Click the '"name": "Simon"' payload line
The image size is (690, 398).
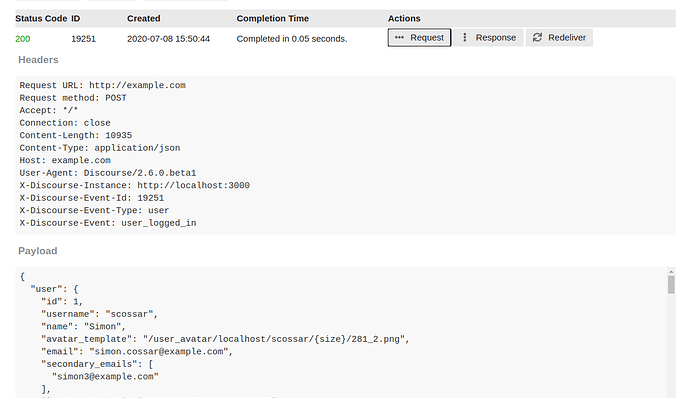pos(84,327)
